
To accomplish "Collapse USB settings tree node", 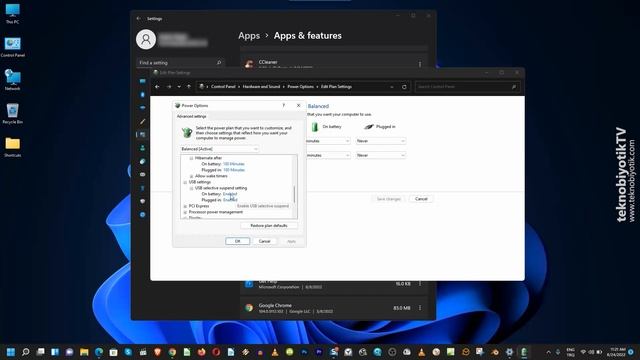I will click(x=185, y=182).
